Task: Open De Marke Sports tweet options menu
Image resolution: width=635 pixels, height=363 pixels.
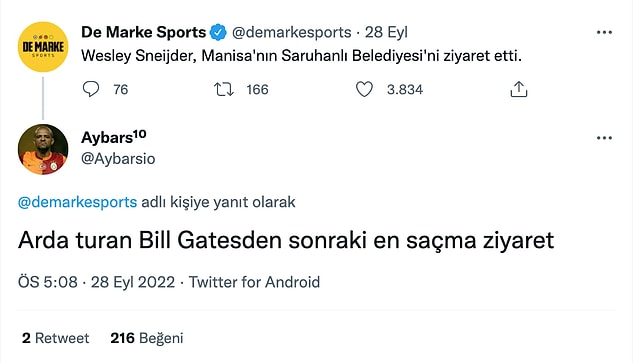Action: 604,32
